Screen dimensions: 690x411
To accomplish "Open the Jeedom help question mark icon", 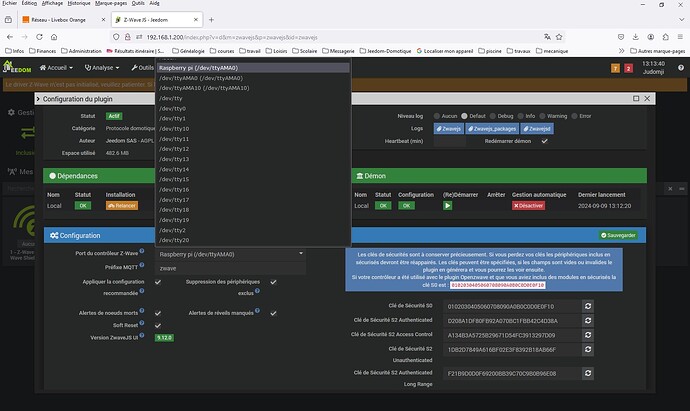I will tap(681, 68).
